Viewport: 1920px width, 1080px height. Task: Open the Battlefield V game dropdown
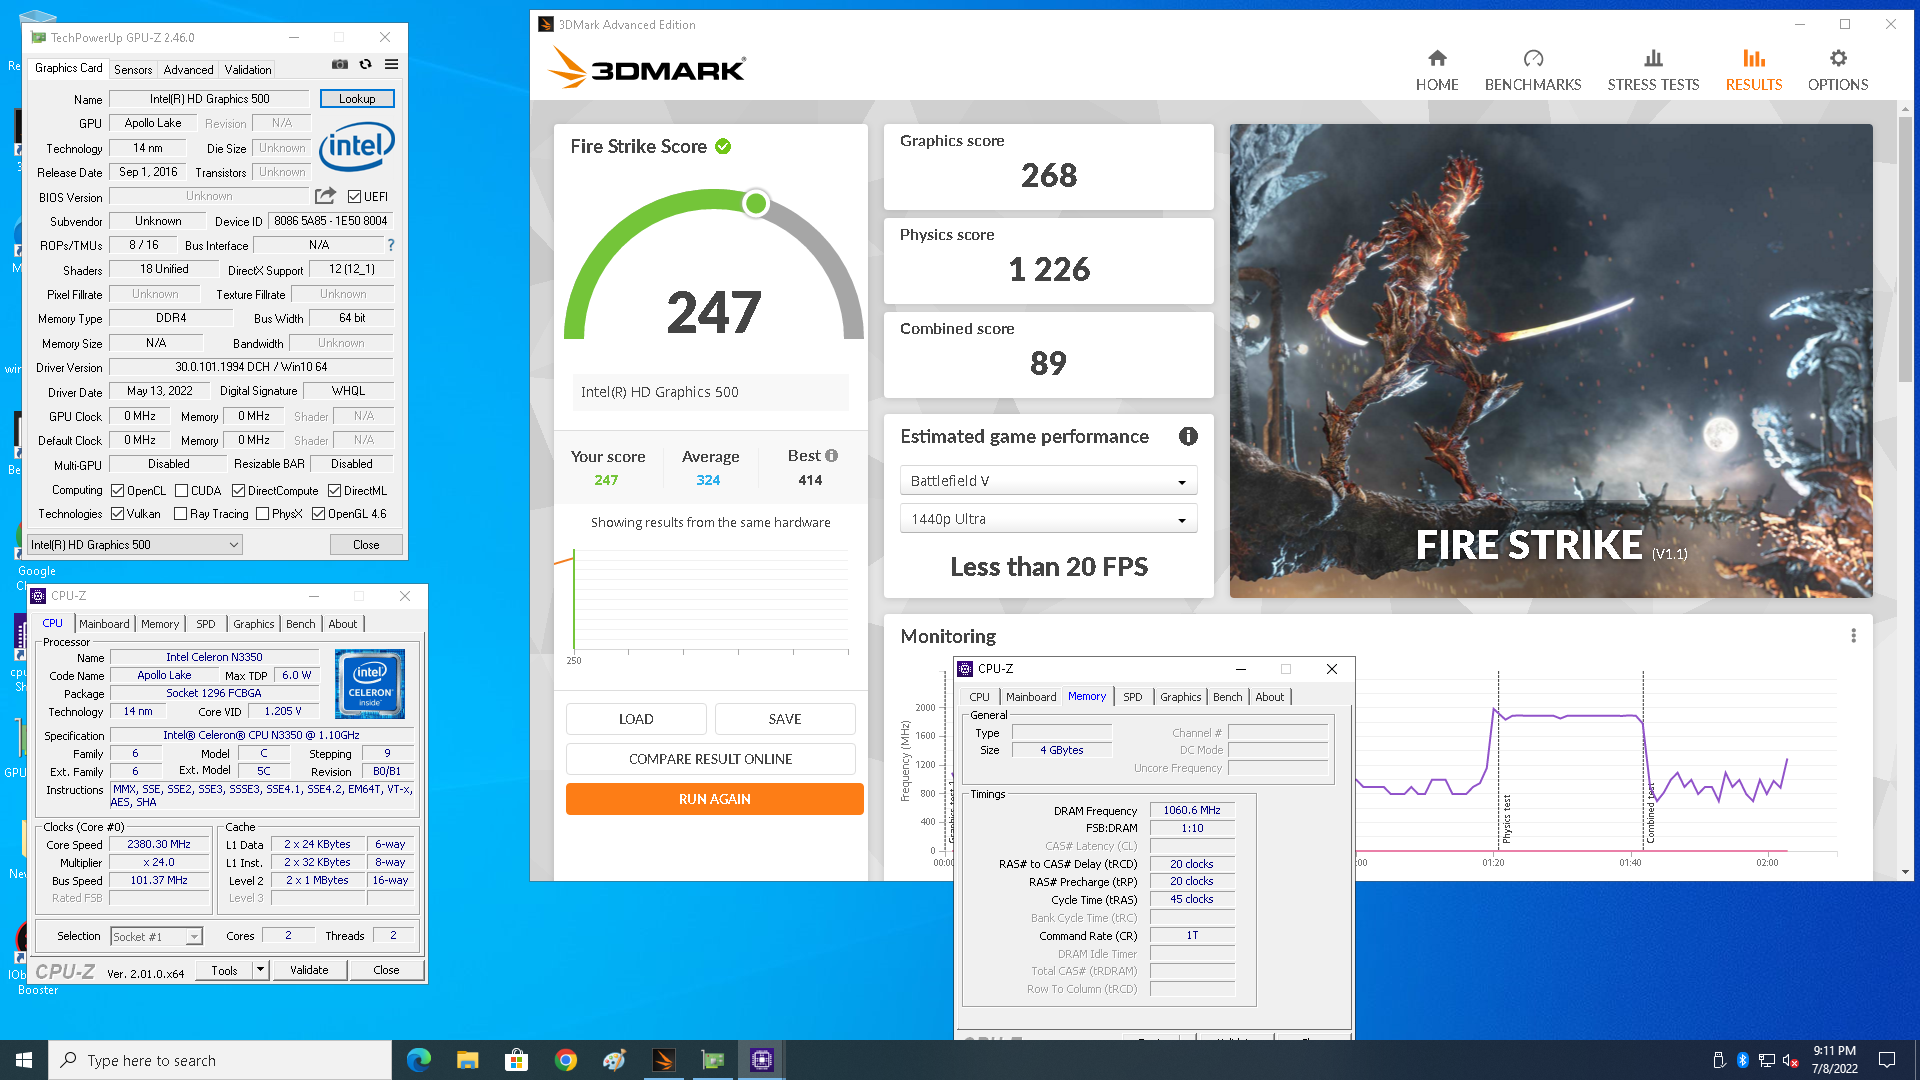(1048, 481)
